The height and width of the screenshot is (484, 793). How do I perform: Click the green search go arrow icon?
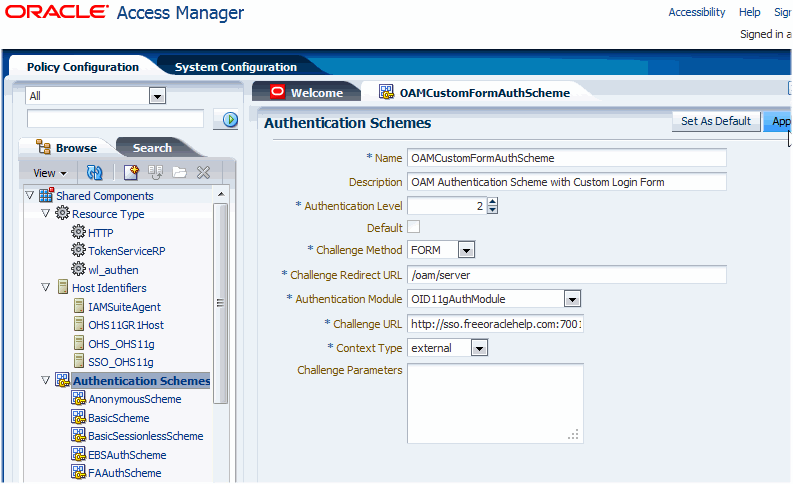pyautogui.click(x=230, y=119)
